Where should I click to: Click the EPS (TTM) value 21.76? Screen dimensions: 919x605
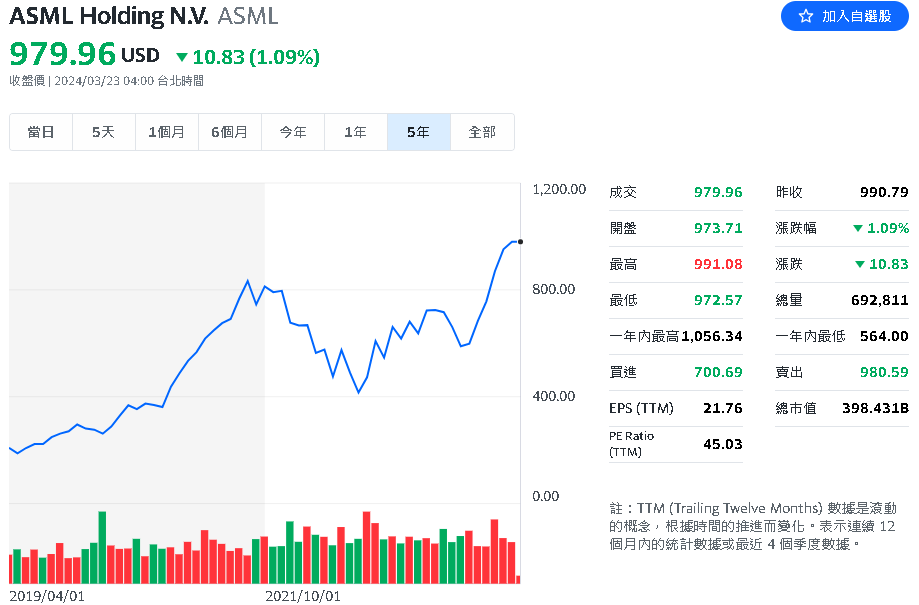click(723, 408)
